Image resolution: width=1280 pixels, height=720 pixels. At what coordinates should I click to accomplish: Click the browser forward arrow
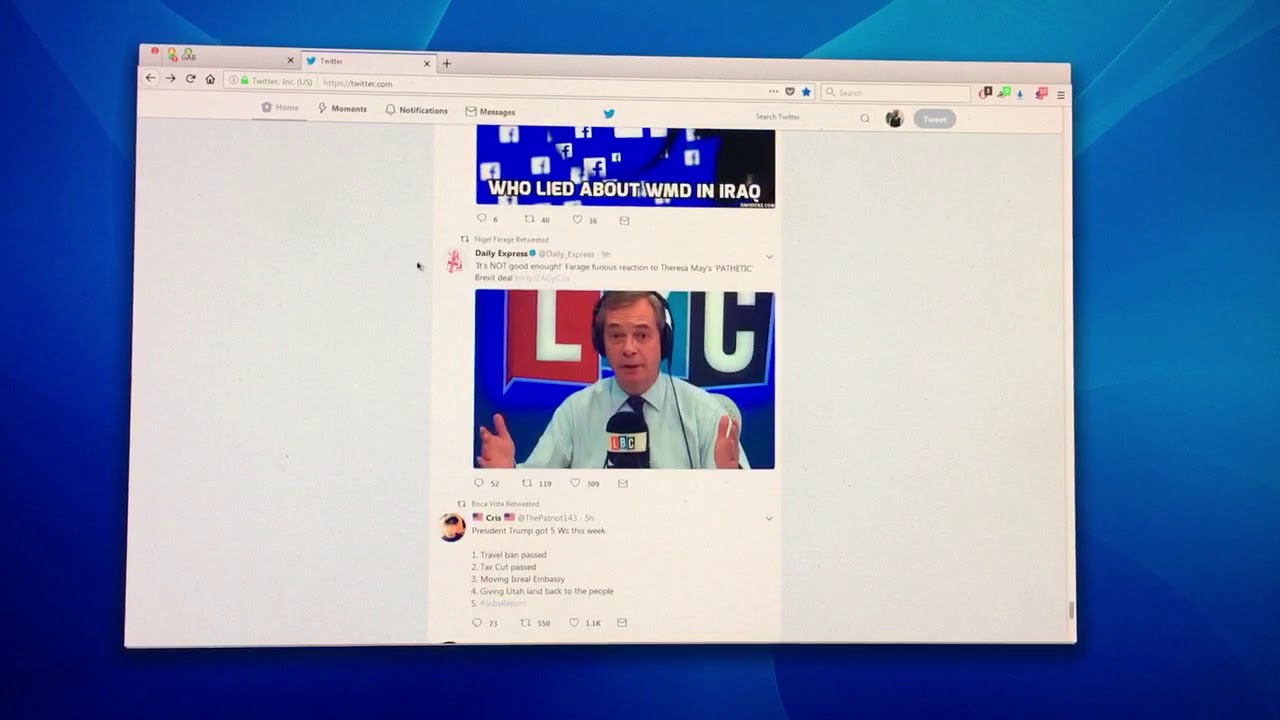point(170,78)
